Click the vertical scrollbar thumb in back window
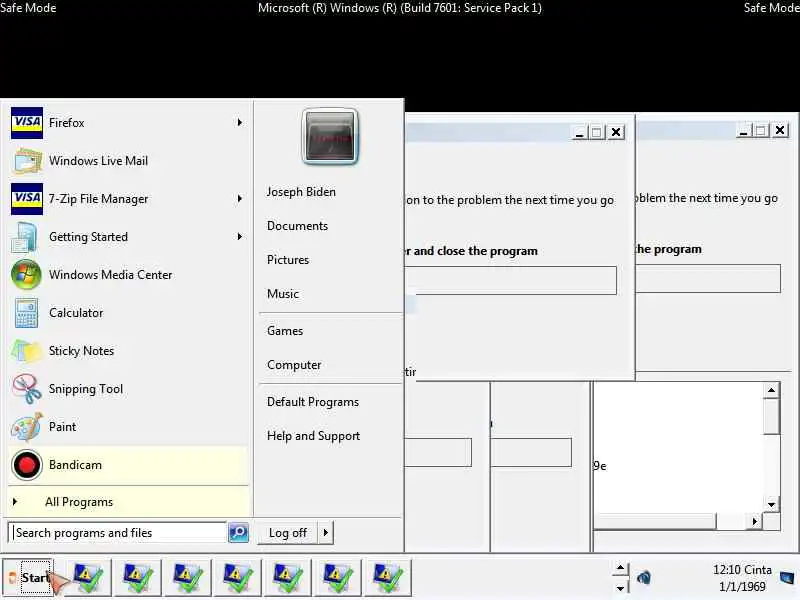Screen dimensions: 800x600 point(771,417)
